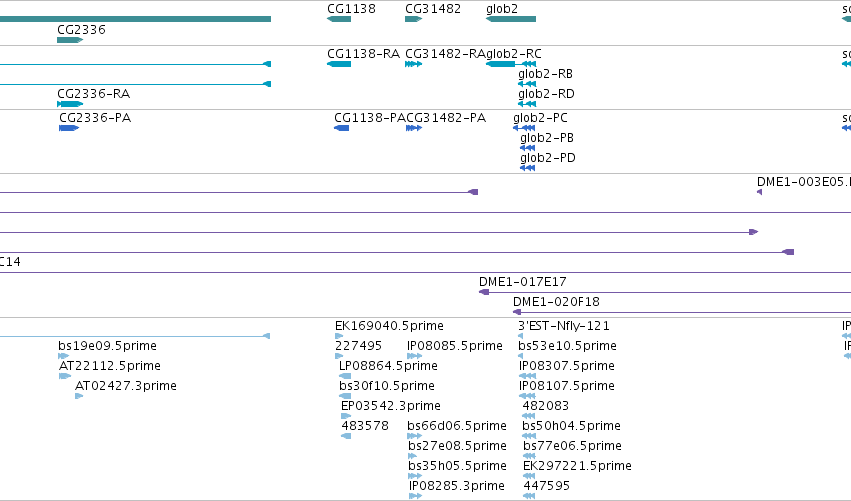Screen dimensions: 851x501
Task: Click the DME1-020F18 clone arrow end
Action: point(517,312)
